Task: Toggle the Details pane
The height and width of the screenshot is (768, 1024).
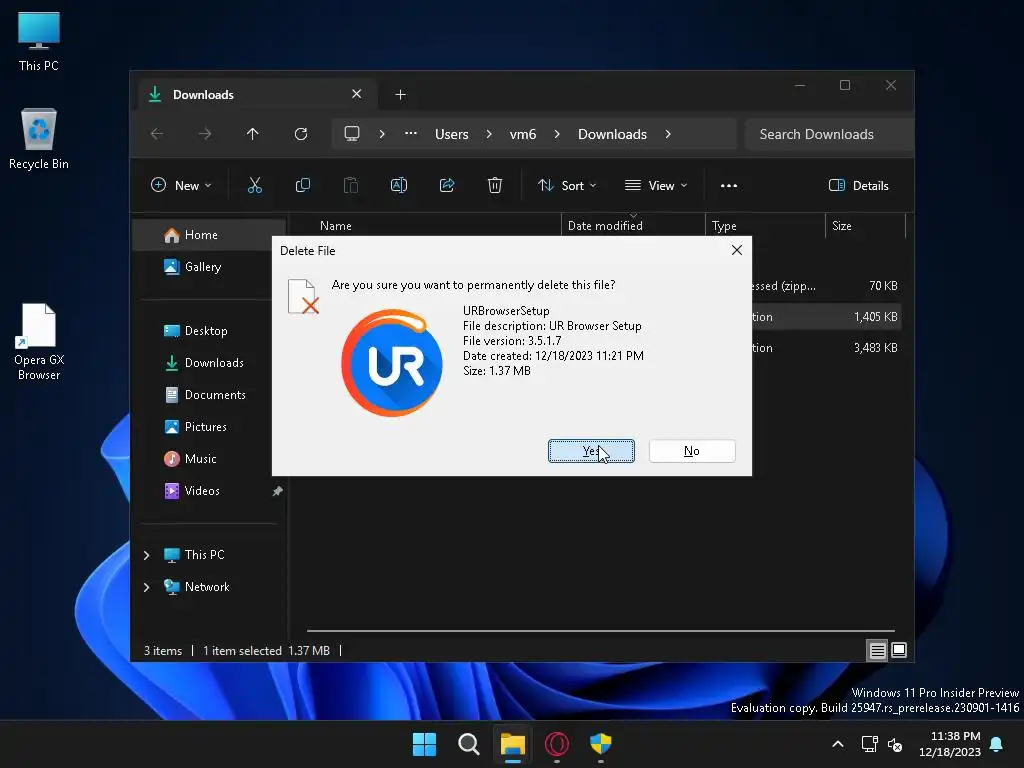Action: [x=859, y=185]
